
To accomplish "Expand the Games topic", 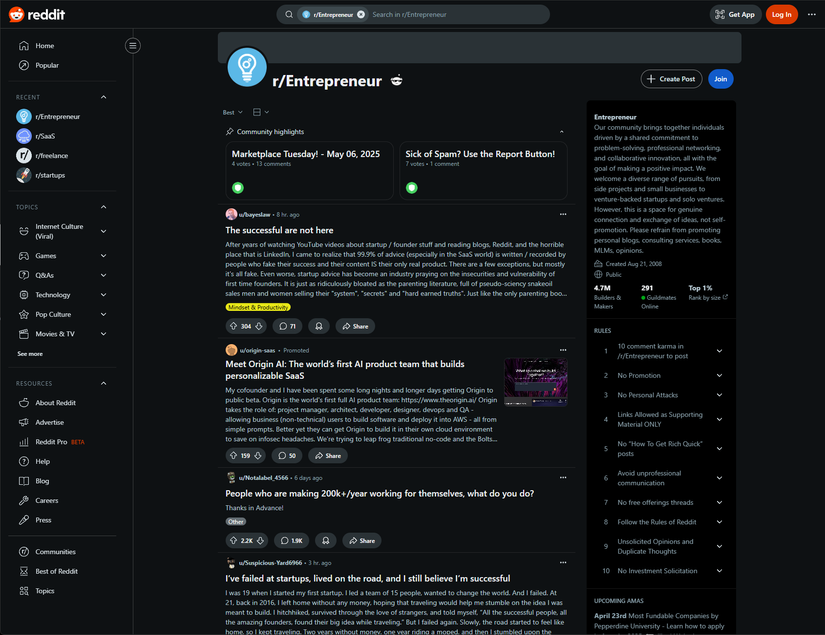I will pos(104,256).
